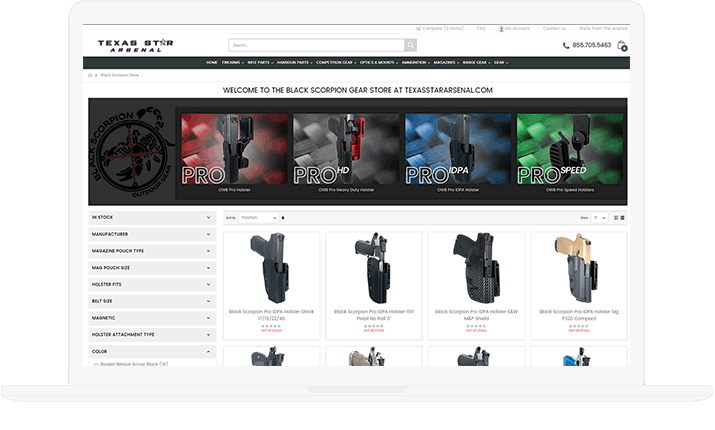Open the COMPETITION GEAR menu
This screenshot has height=430, width=715.
click(x=336, y=62)
